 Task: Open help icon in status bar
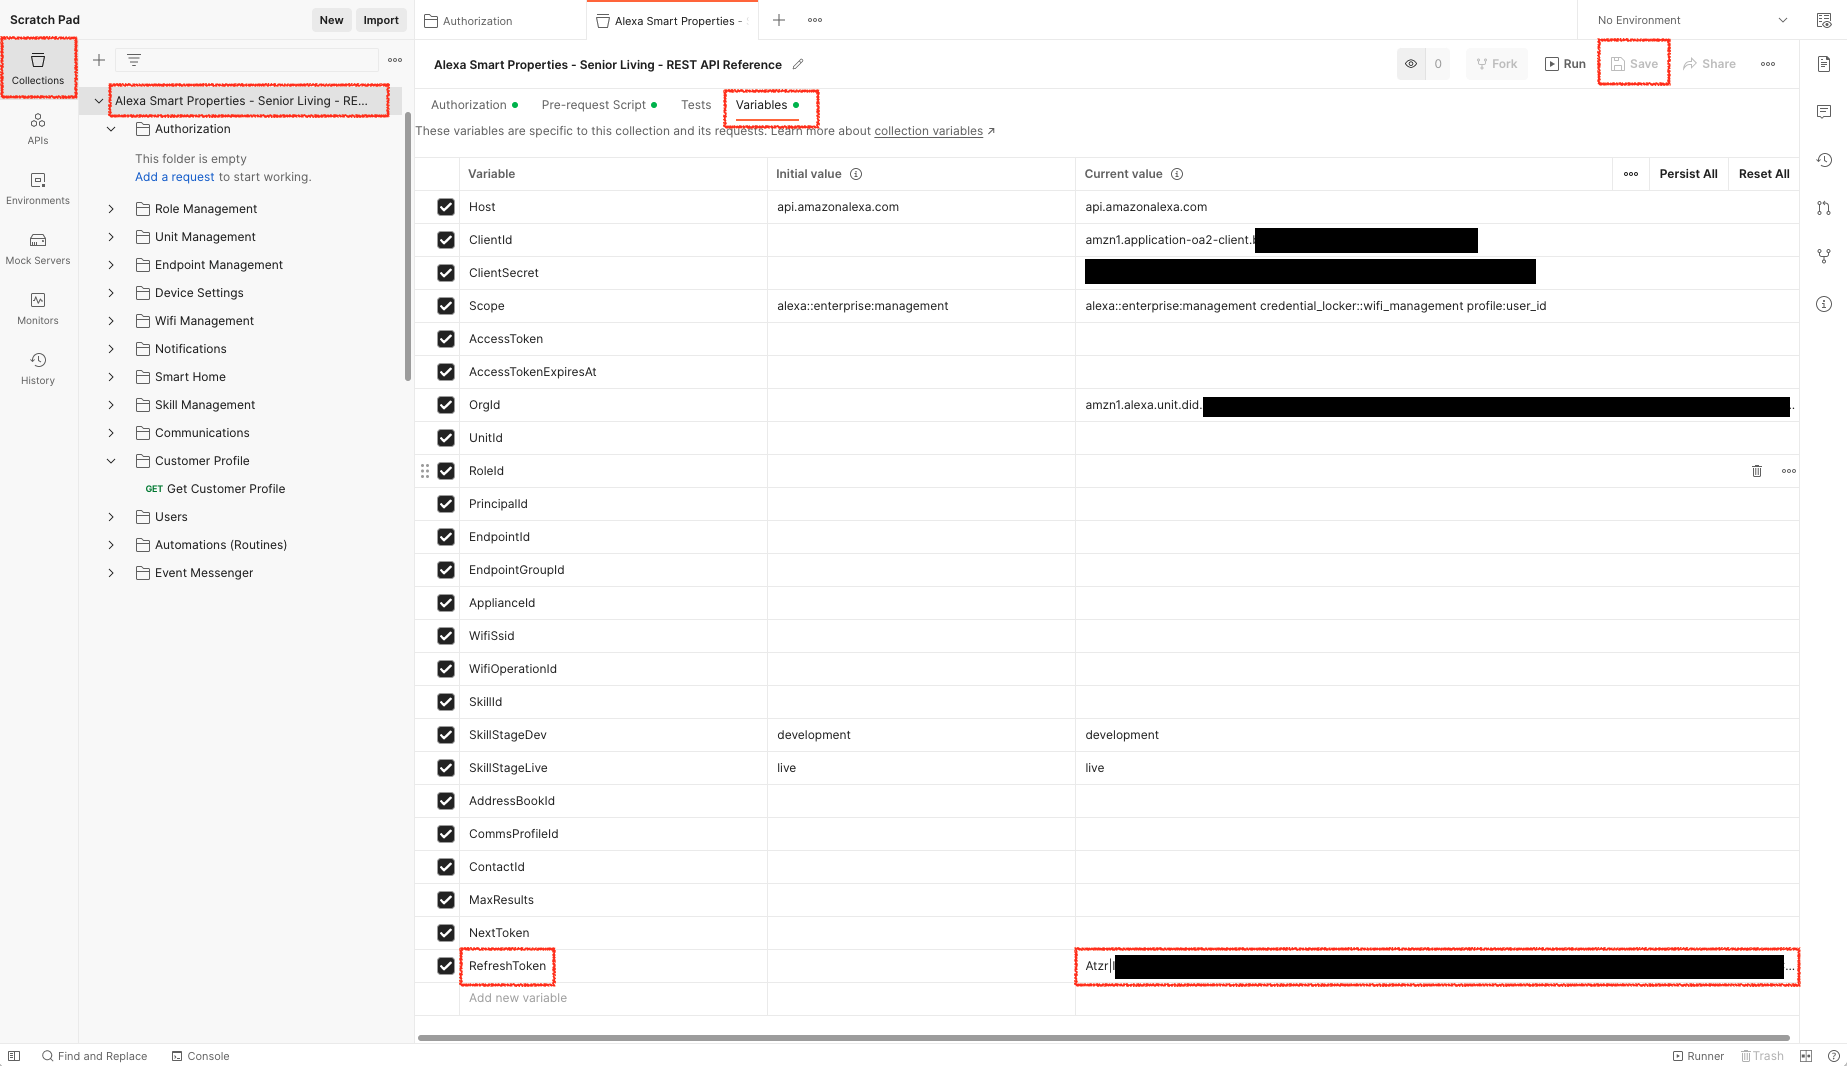tap(1833, 1056)
